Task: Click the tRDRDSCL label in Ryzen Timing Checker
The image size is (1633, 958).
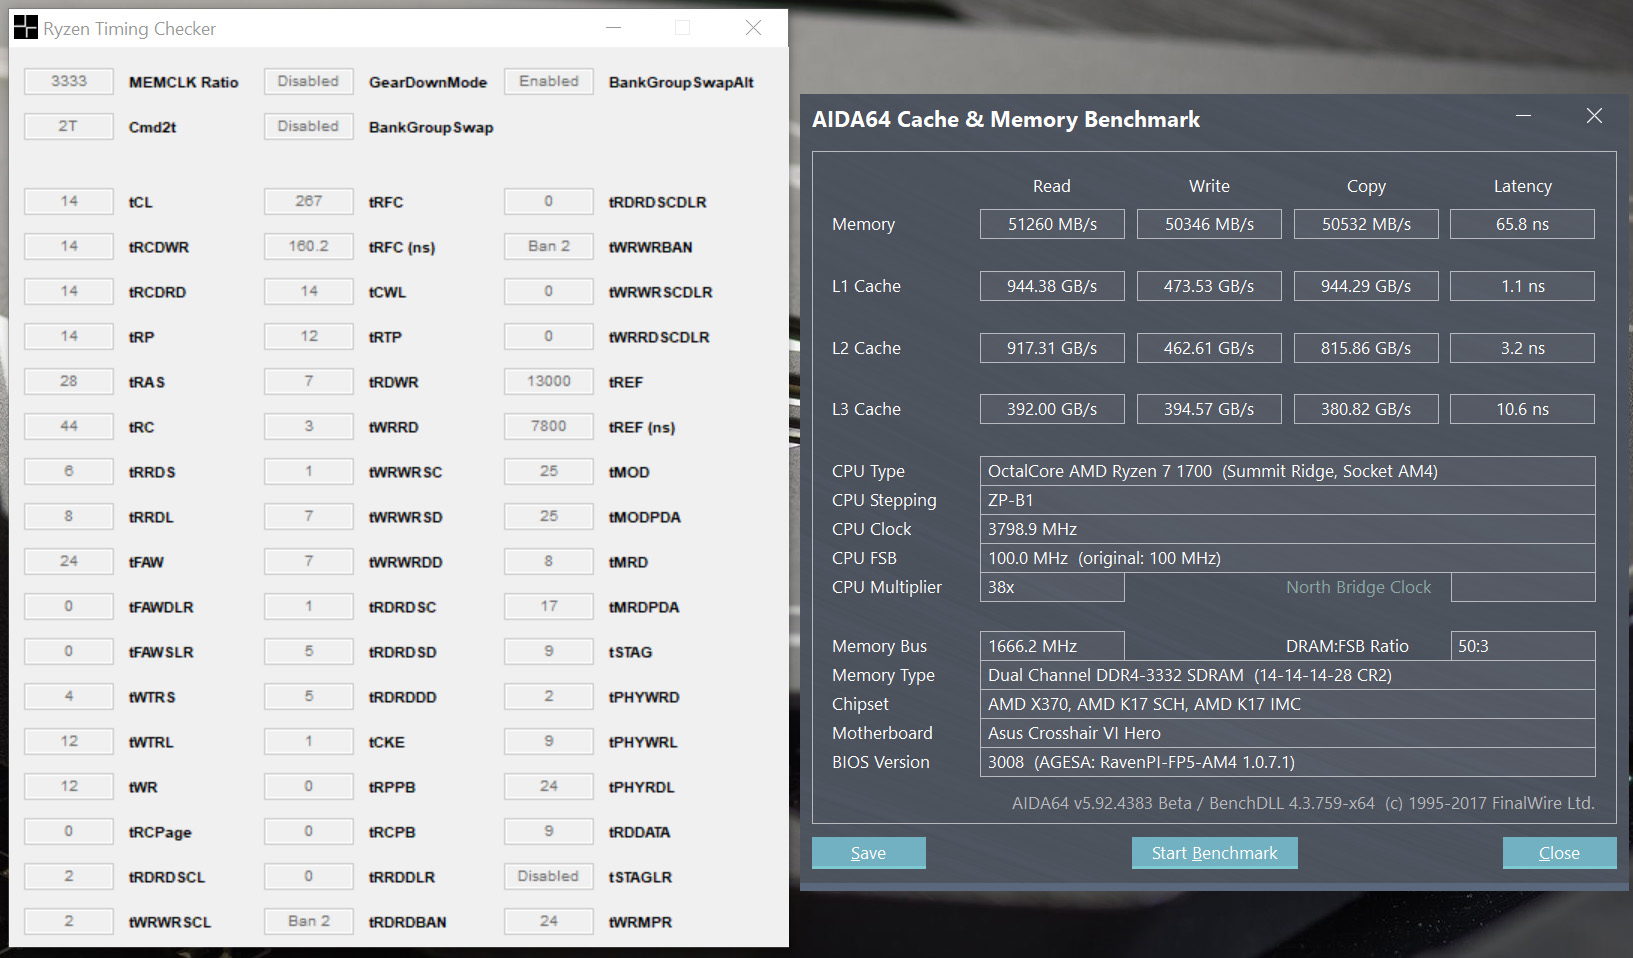Action: pos(167,877)
